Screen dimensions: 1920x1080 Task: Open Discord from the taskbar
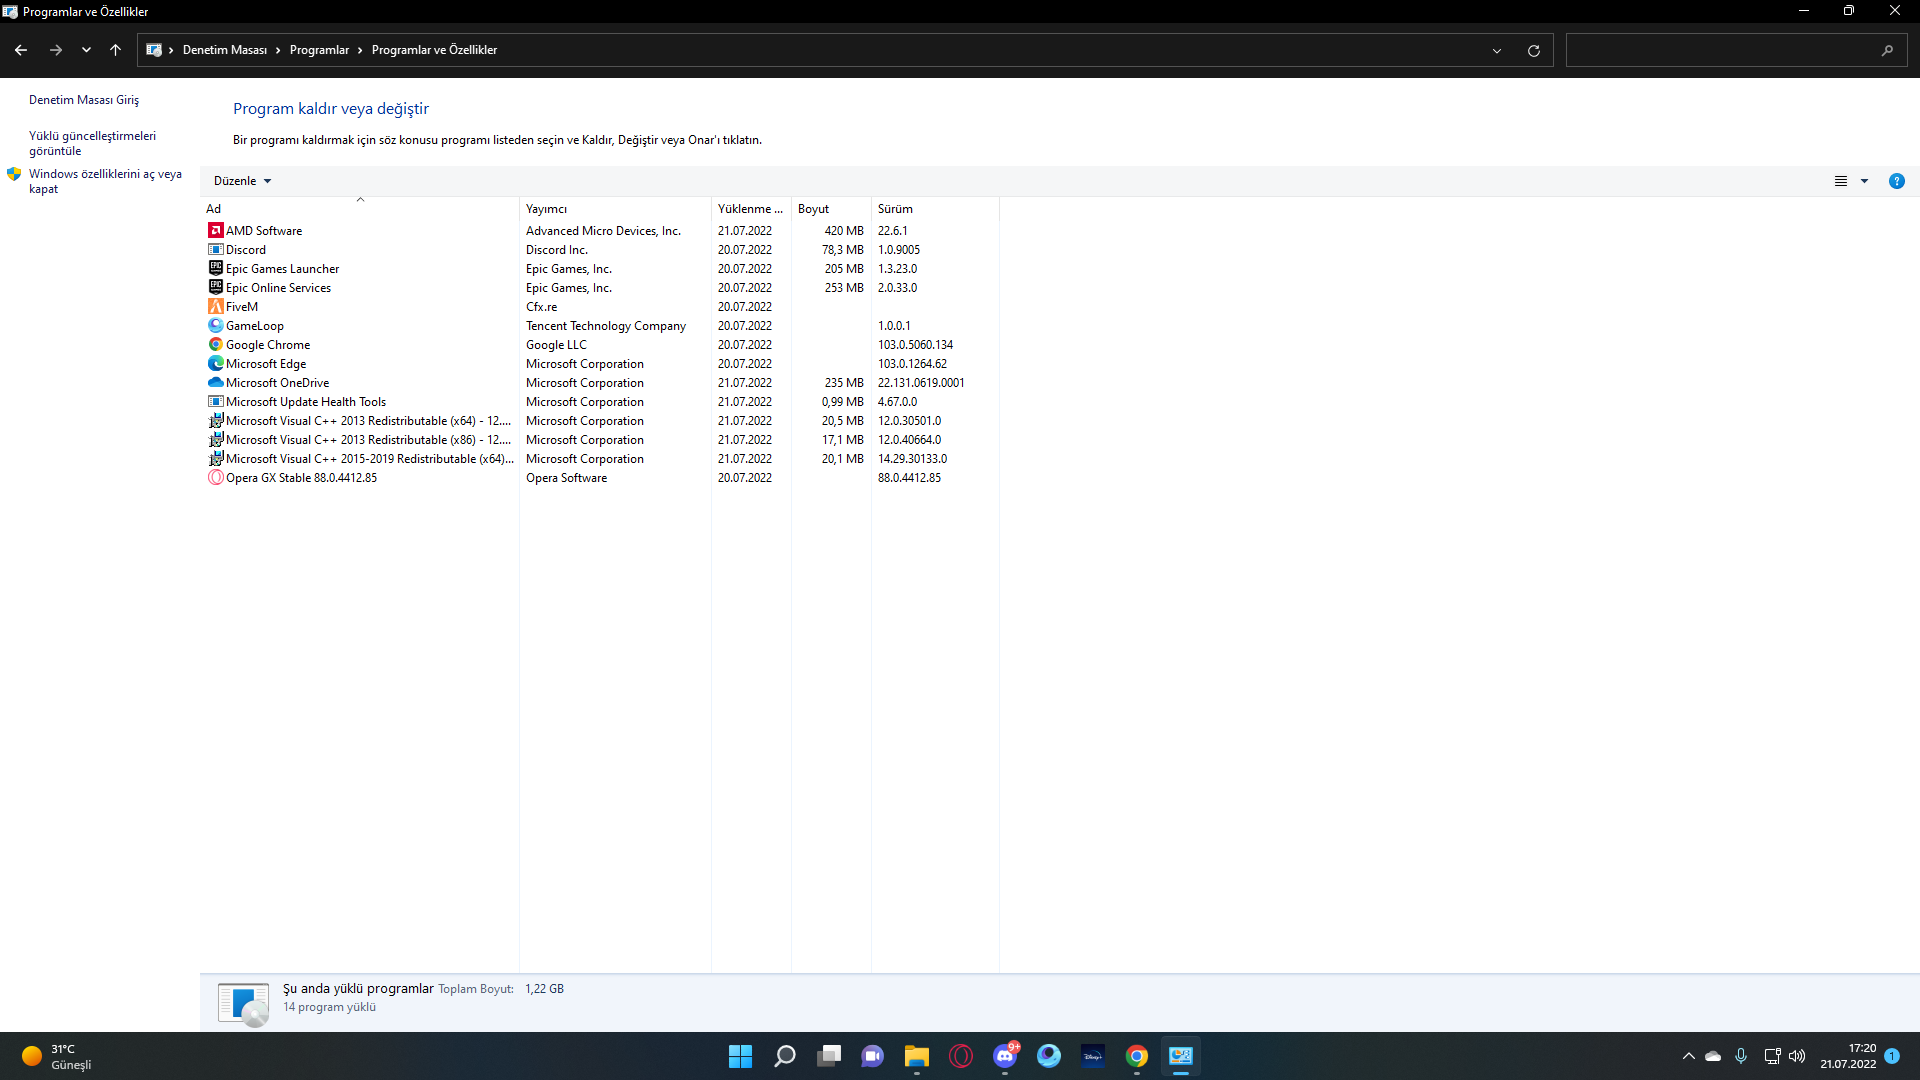coord(1005,1056)
